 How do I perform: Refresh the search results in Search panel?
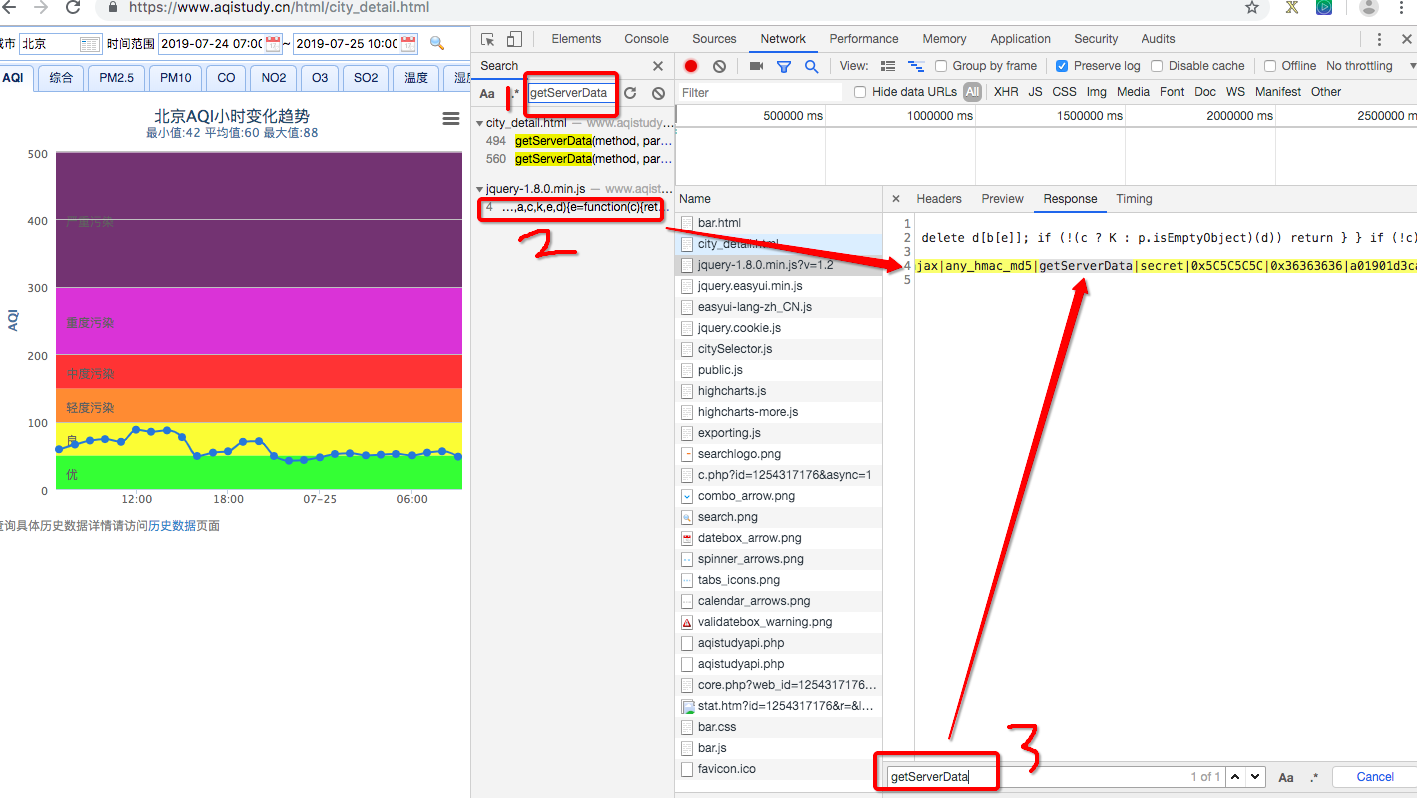click(x=630, y=93)
